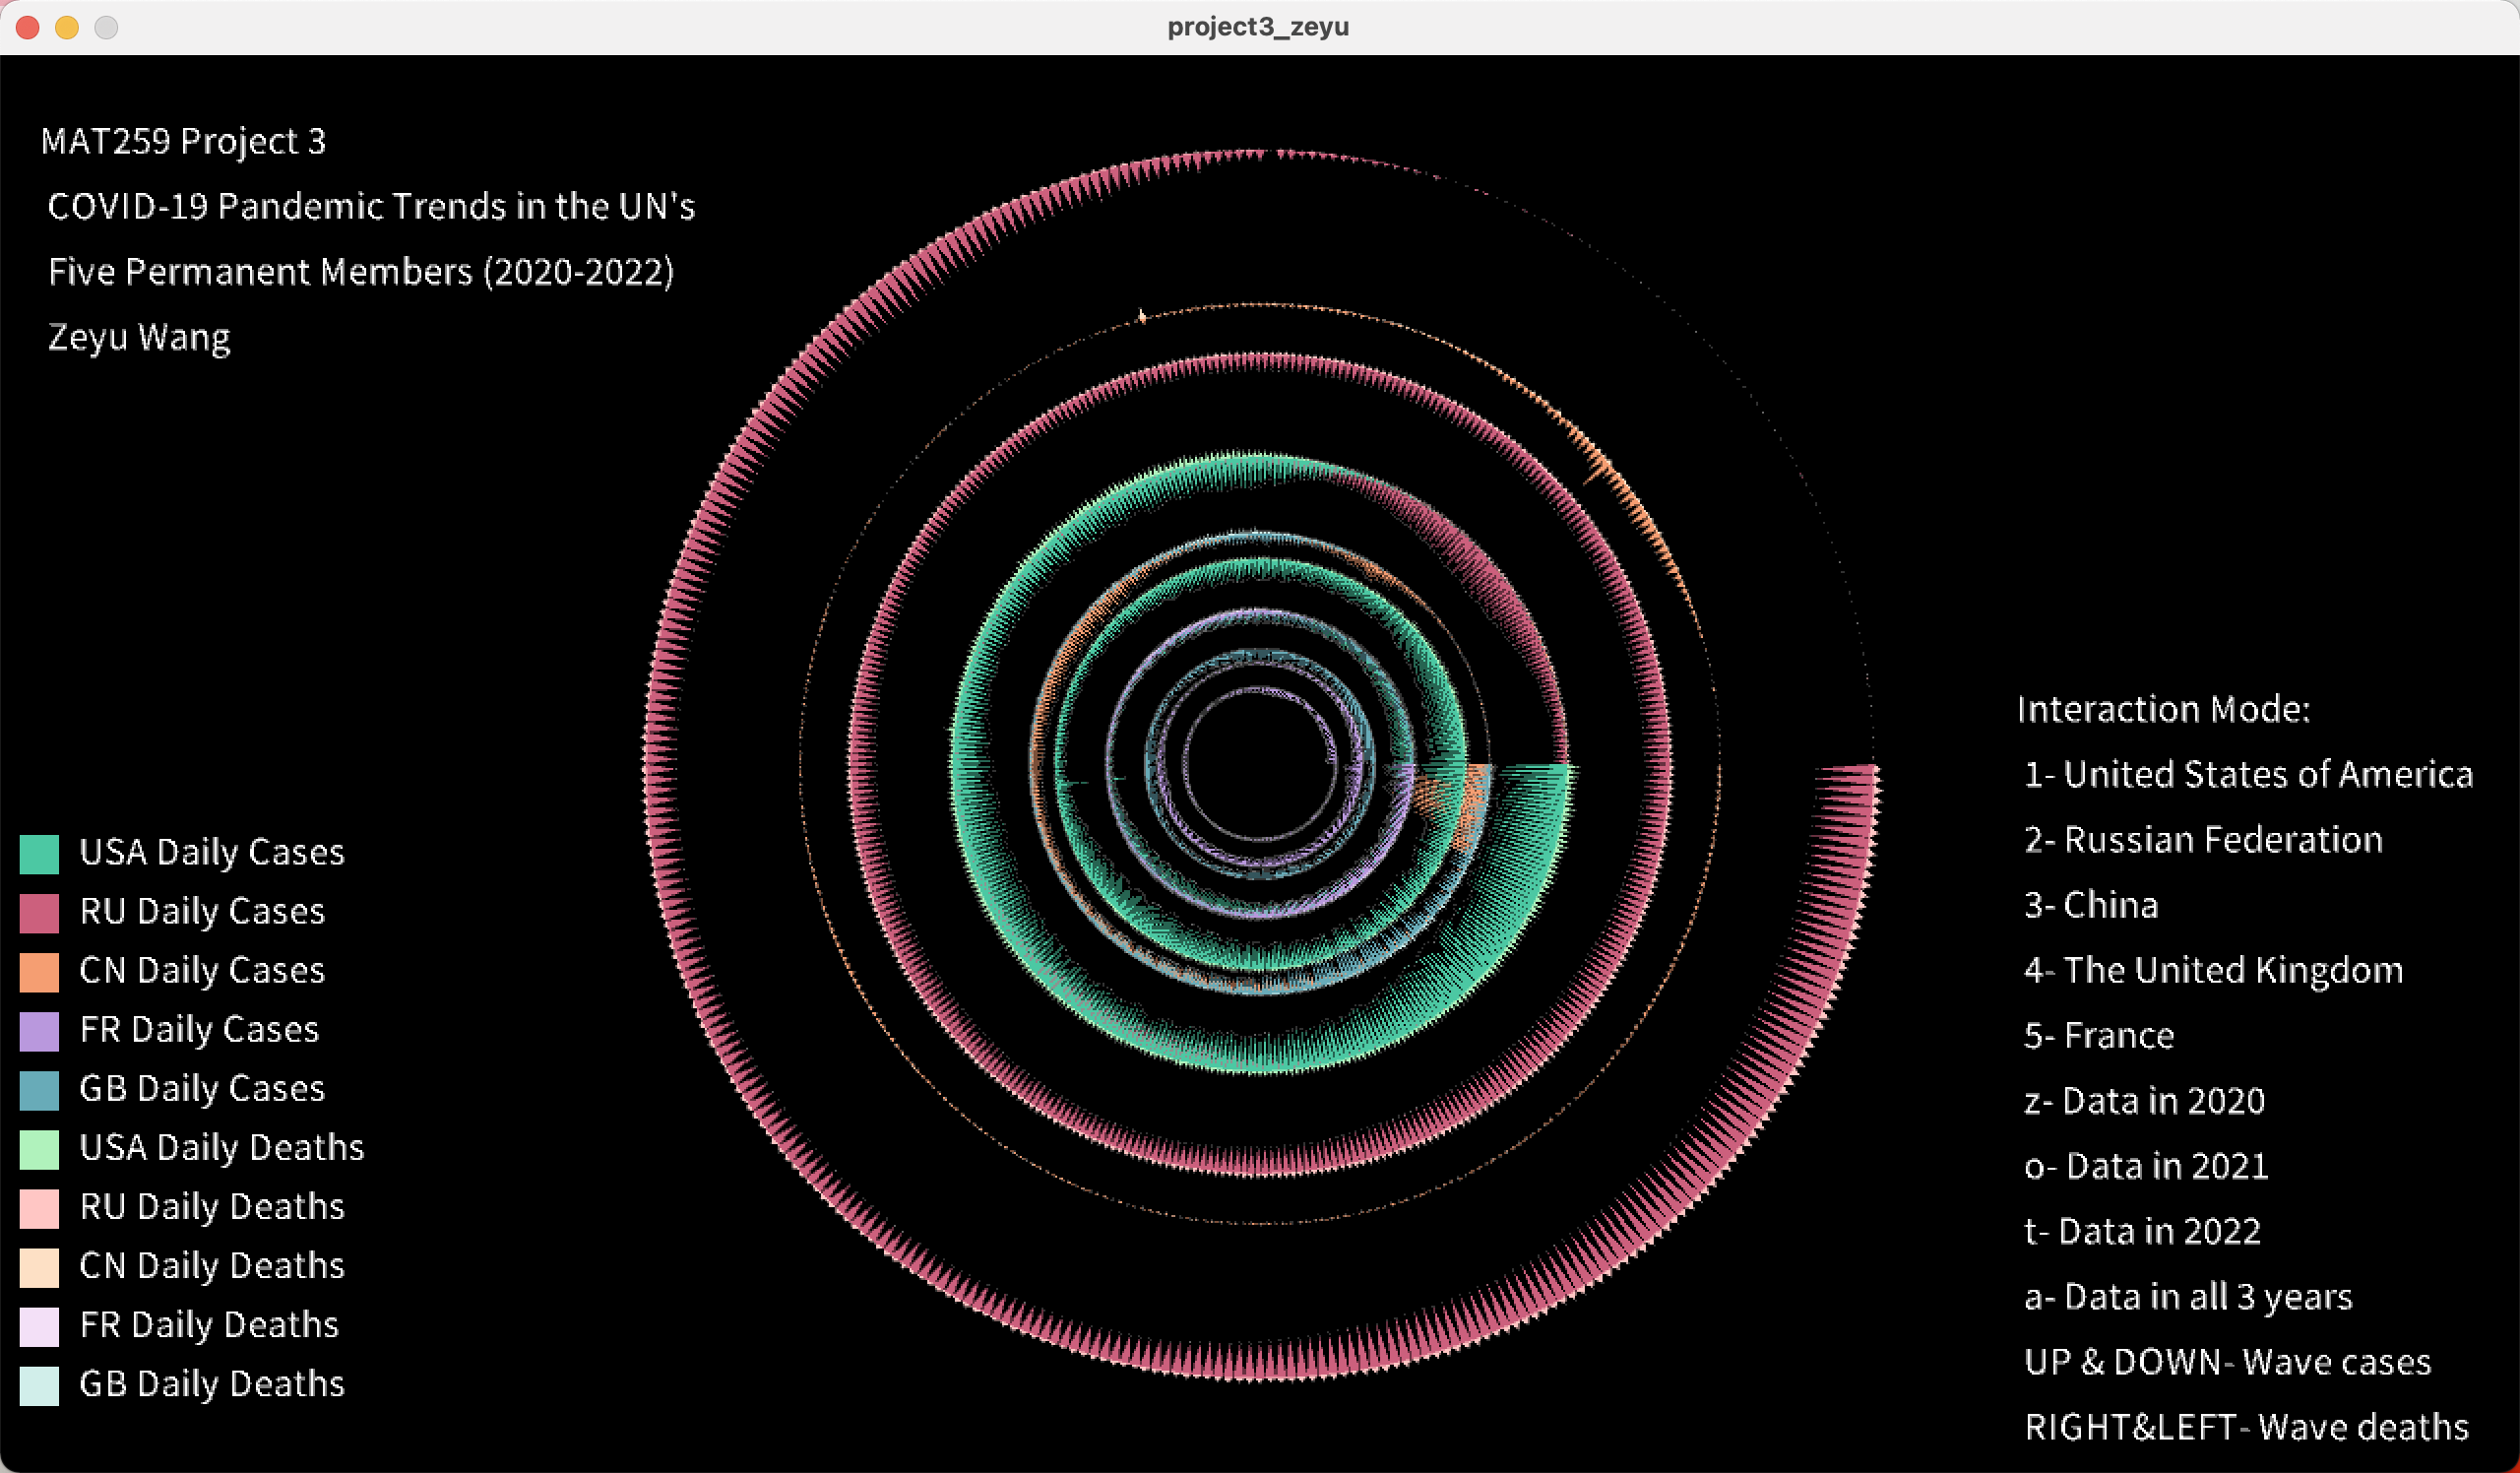The width and height of the screenshot is (2520, 1473).
Task: Click 'a- Data in all 3 years'
Action: click(2187, 1297)
